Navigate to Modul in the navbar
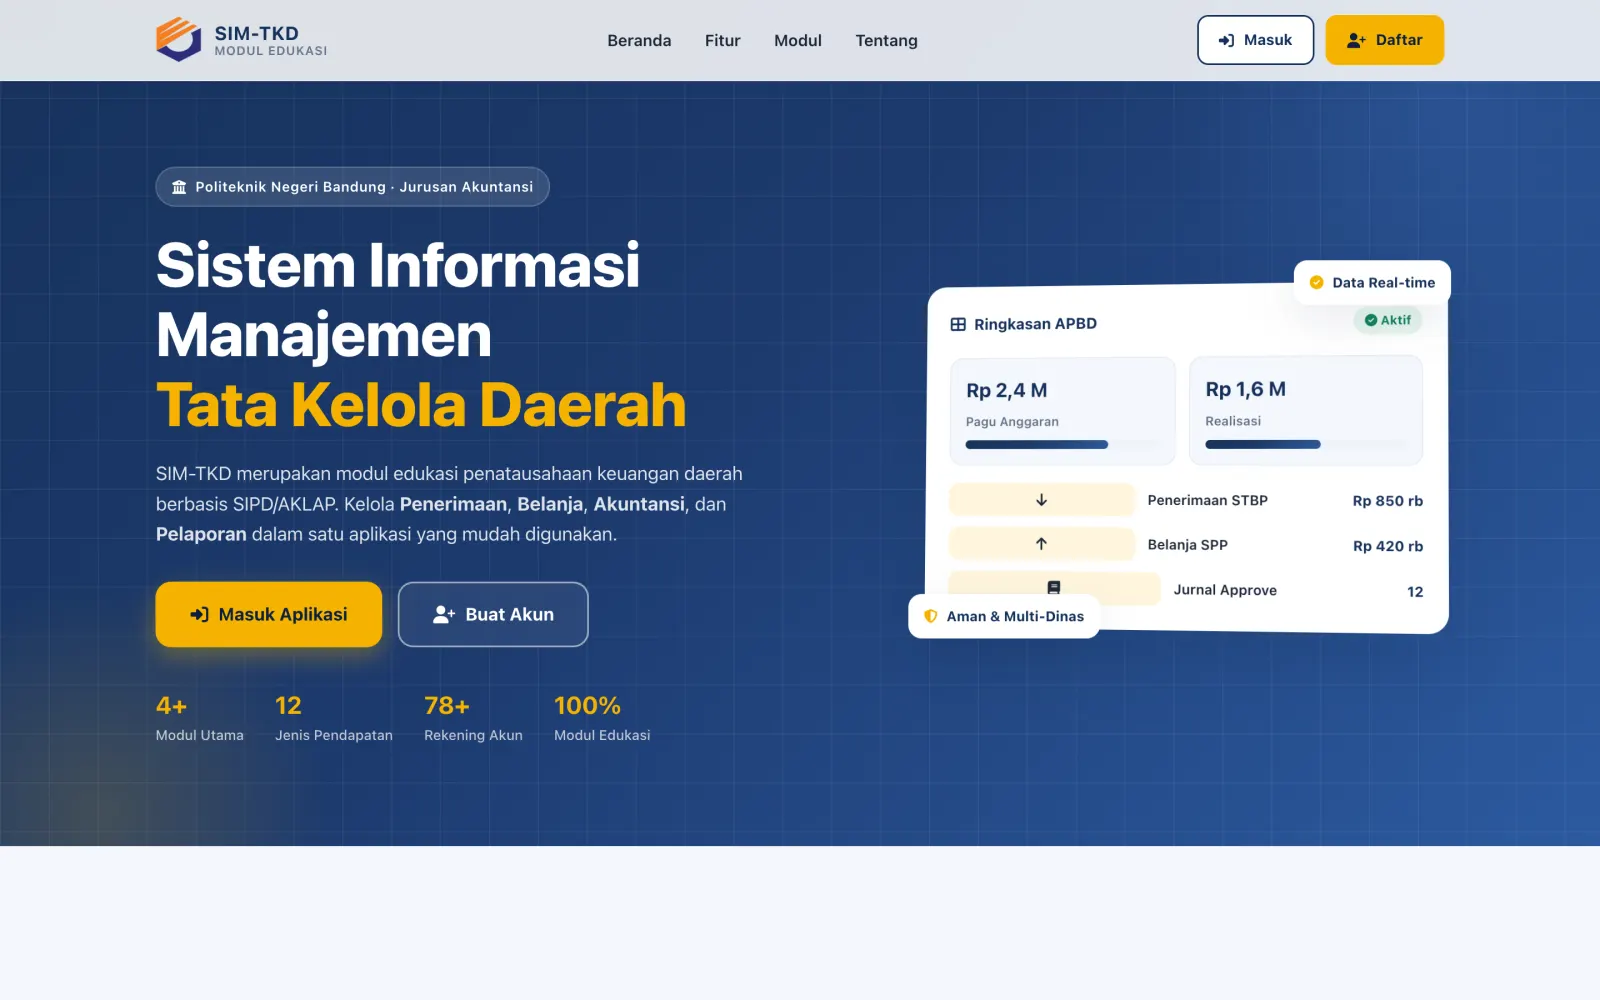 pos(798,40)
